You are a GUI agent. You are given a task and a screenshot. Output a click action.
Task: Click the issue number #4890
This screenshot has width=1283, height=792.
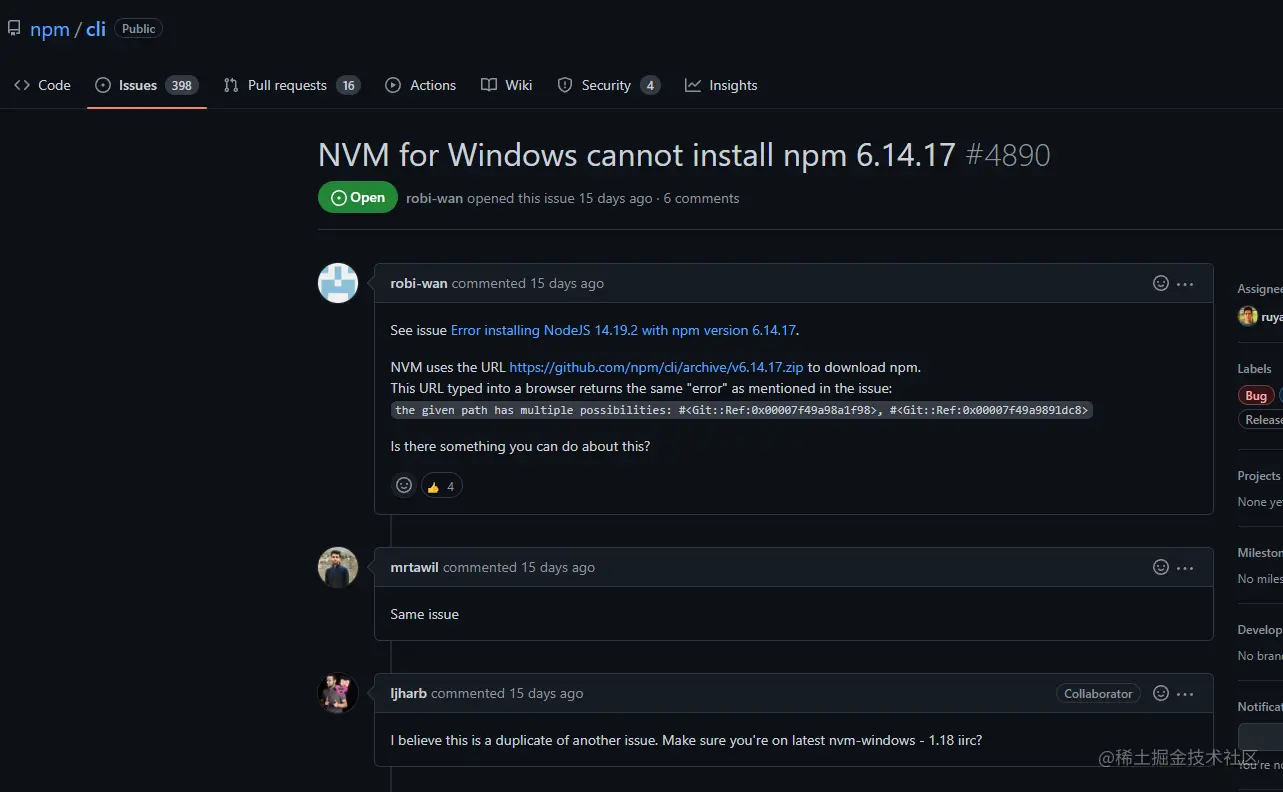(1008, 155)
